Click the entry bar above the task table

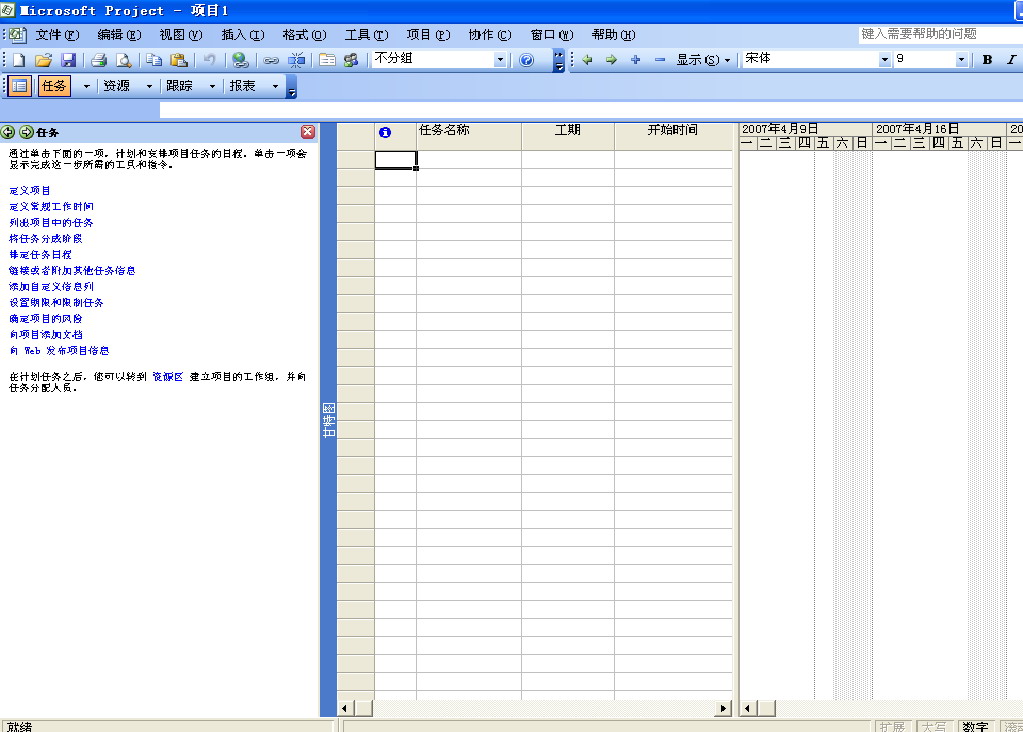[591, 110]
